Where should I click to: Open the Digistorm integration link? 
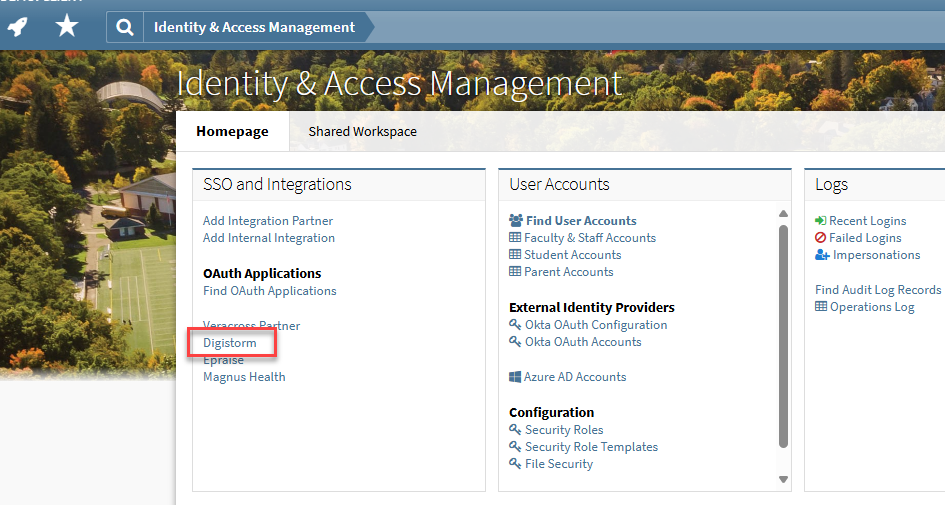[230, 343]
